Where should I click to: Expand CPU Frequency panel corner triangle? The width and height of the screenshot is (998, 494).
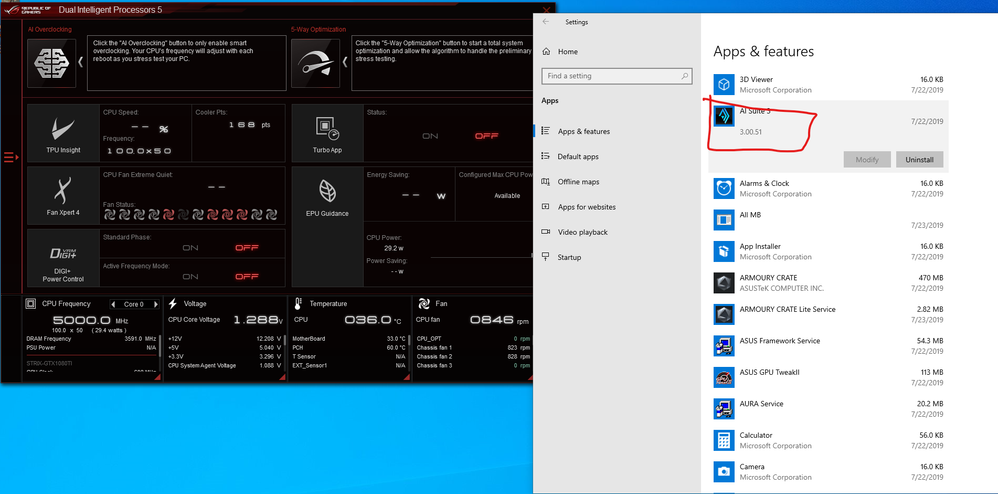(x=157, y=377)
